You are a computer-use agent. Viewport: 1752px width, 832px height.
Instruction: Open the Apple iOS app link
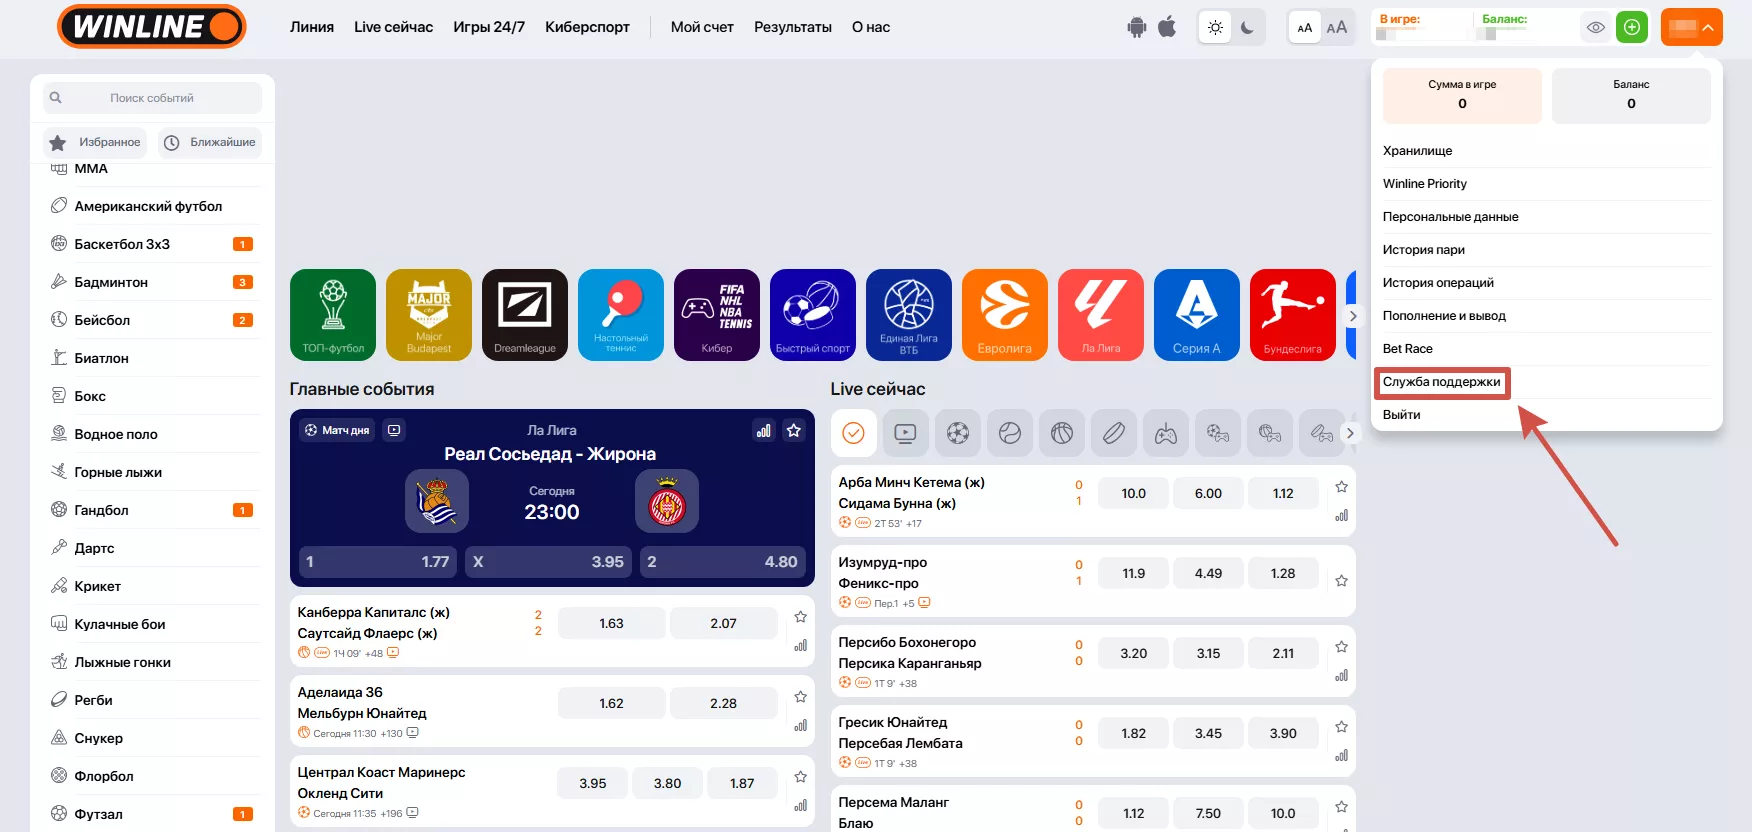1167,27
